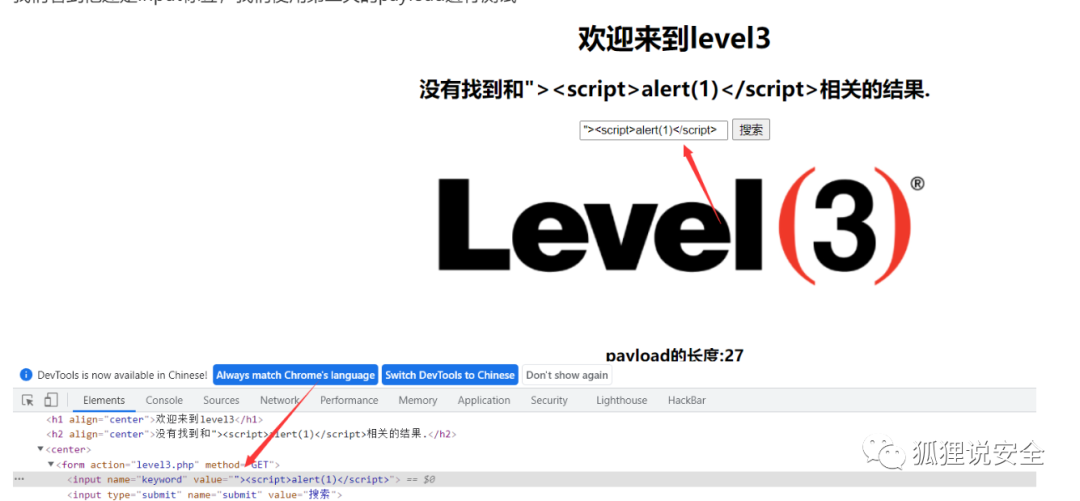Open the Application tab
The height and width of the screenshot is (501, 1080).
484,400
